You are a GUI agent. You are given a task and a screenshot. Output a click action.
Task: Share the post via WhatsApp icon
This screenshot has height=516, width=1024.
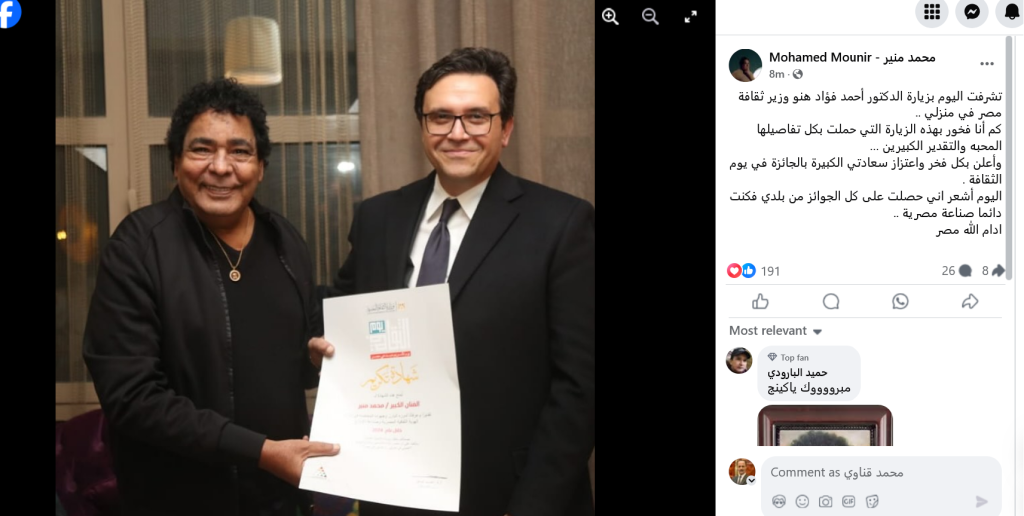click(x=901, y=301)
